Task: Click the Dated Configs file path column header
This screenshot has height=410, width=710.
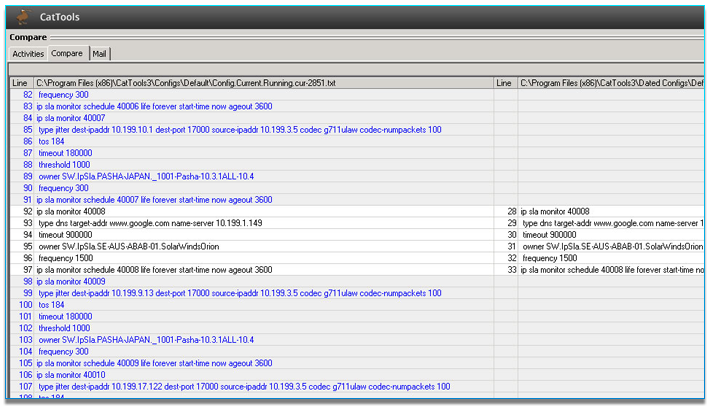Action: tap(610, 83)
